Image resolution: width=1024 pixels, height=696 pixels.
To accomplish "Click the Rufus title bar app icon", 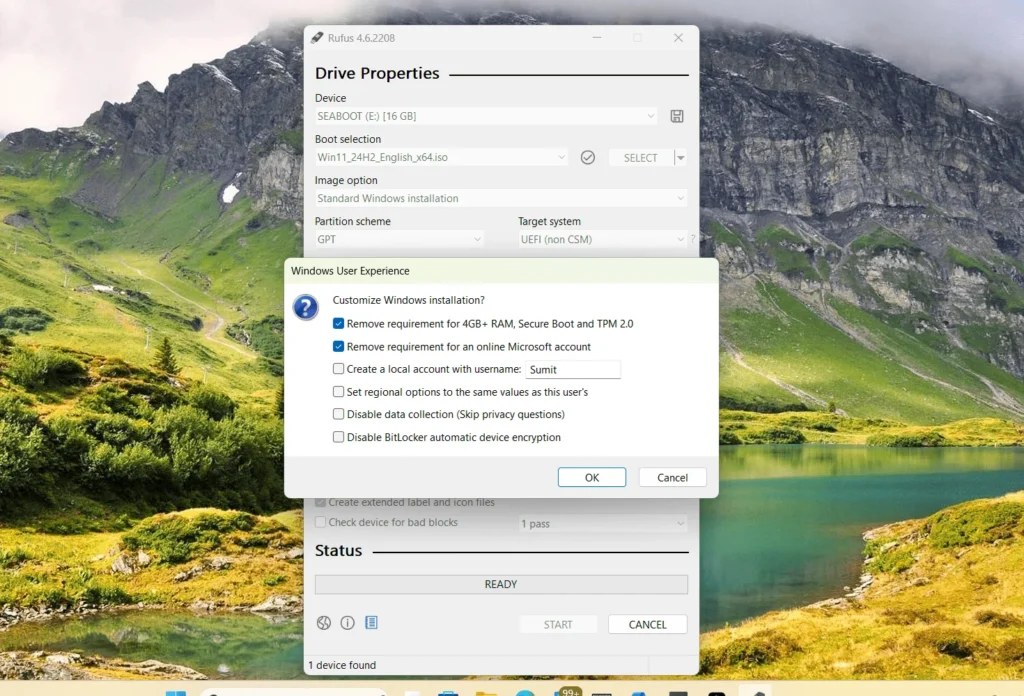I will 317,38.
